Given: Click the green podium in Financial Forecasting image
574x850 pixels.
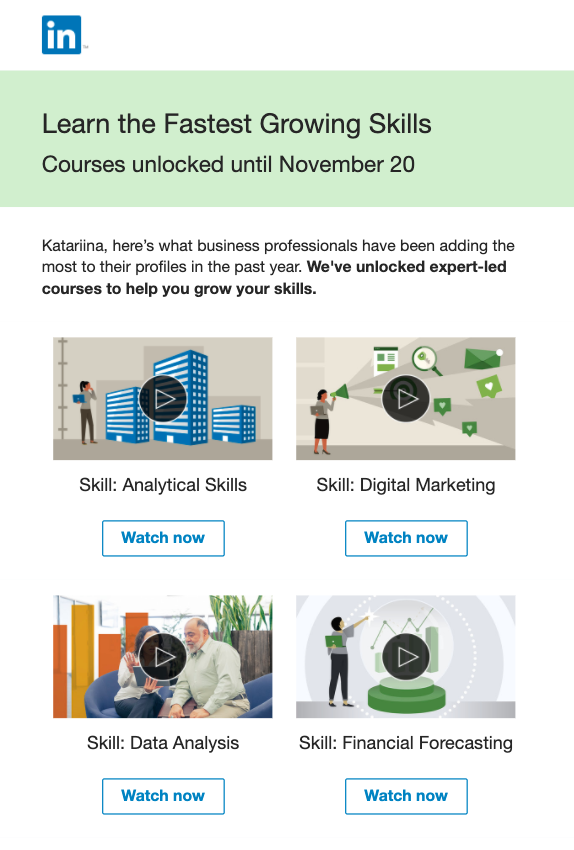Looking at the screenshot, I should click(x=406, y=697).
